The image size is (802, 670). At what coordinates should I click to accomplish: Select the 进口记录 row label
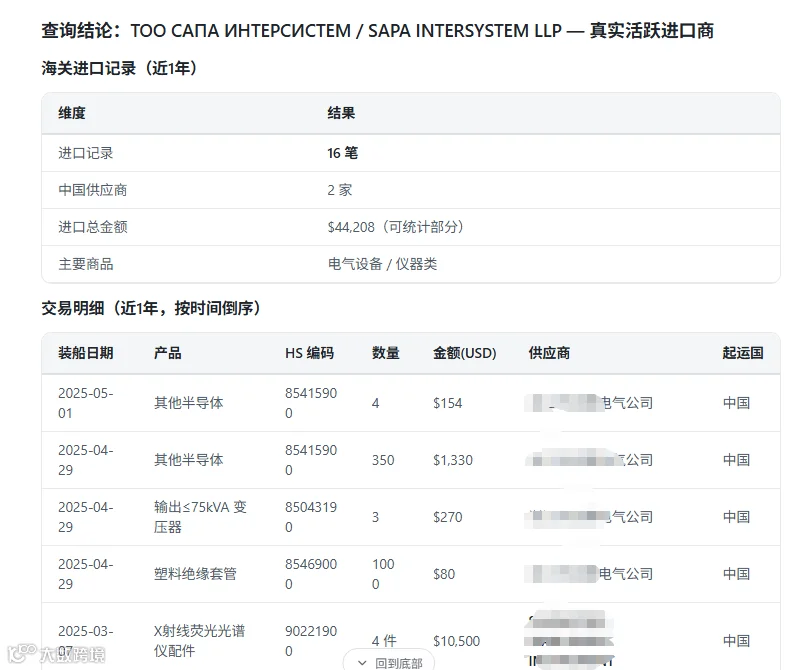(85, 153)
